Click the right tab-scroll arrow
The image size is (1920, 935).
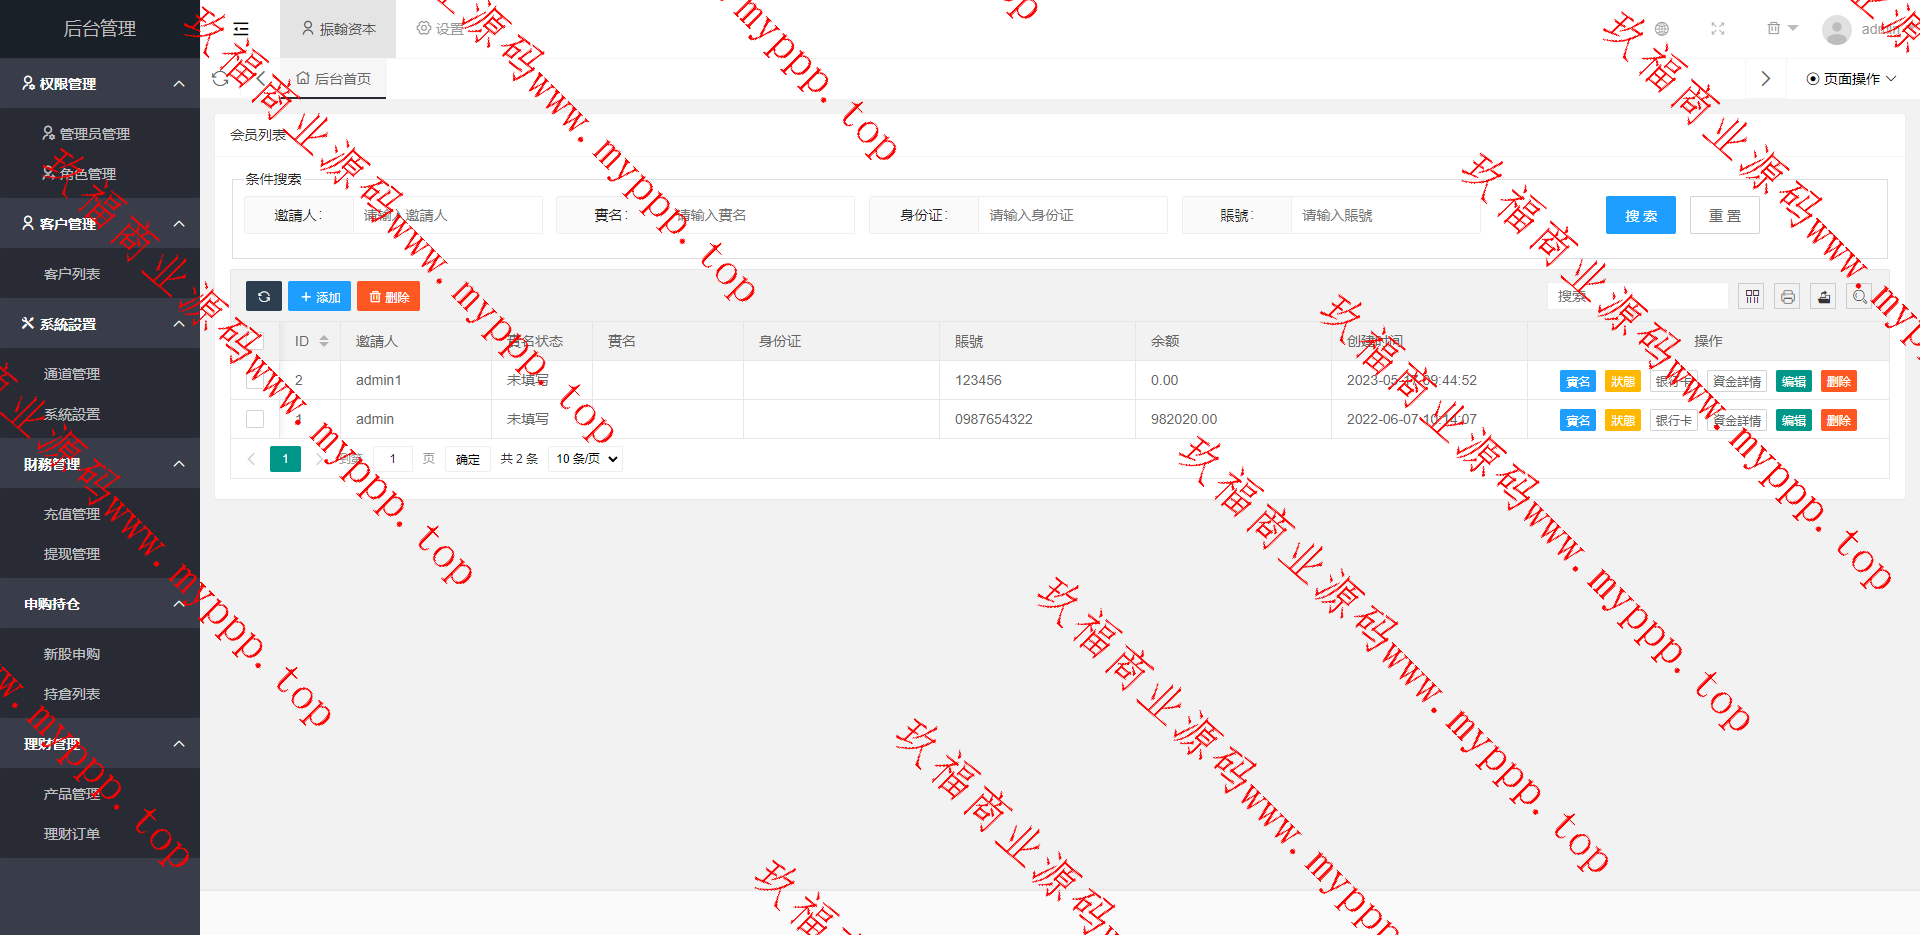point(1766,78)
